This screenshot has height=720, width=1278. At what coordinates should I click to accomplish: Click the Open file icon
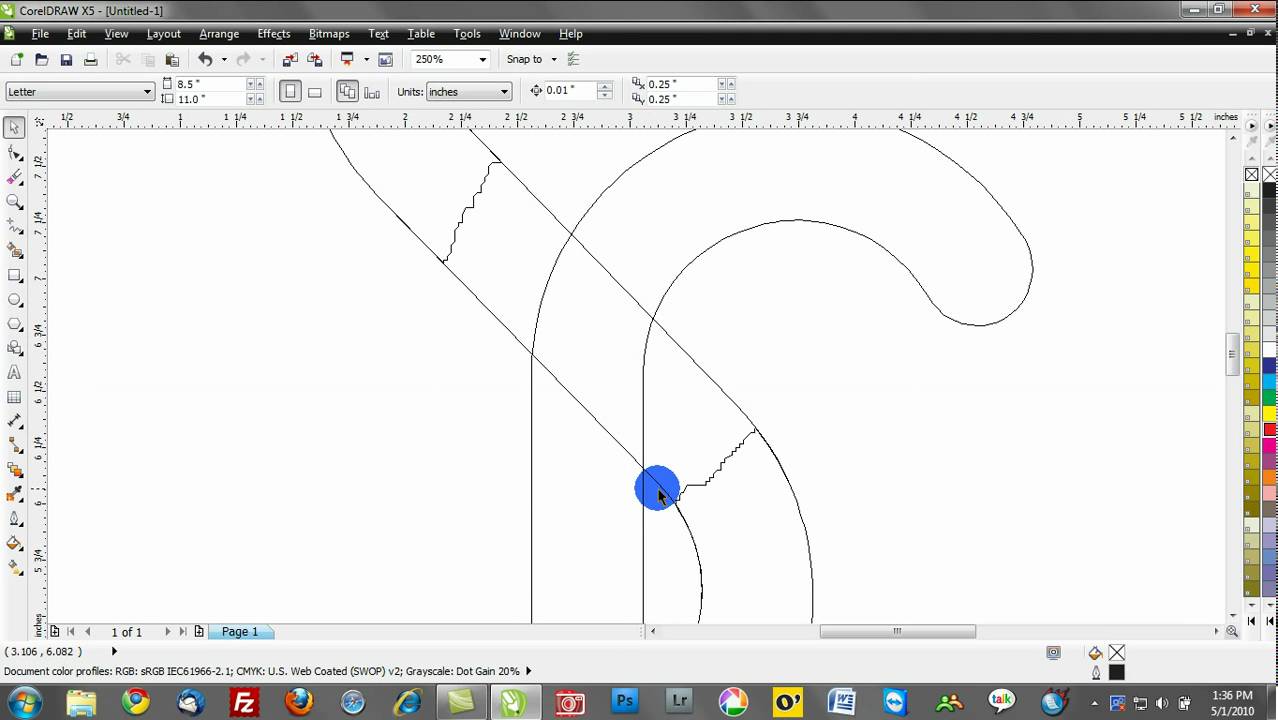point(42,60)
